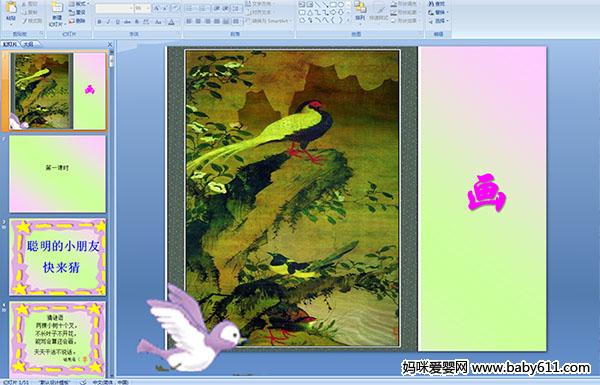Select the 聪明的小朋友 slide thumbnail

coord(58,257)
